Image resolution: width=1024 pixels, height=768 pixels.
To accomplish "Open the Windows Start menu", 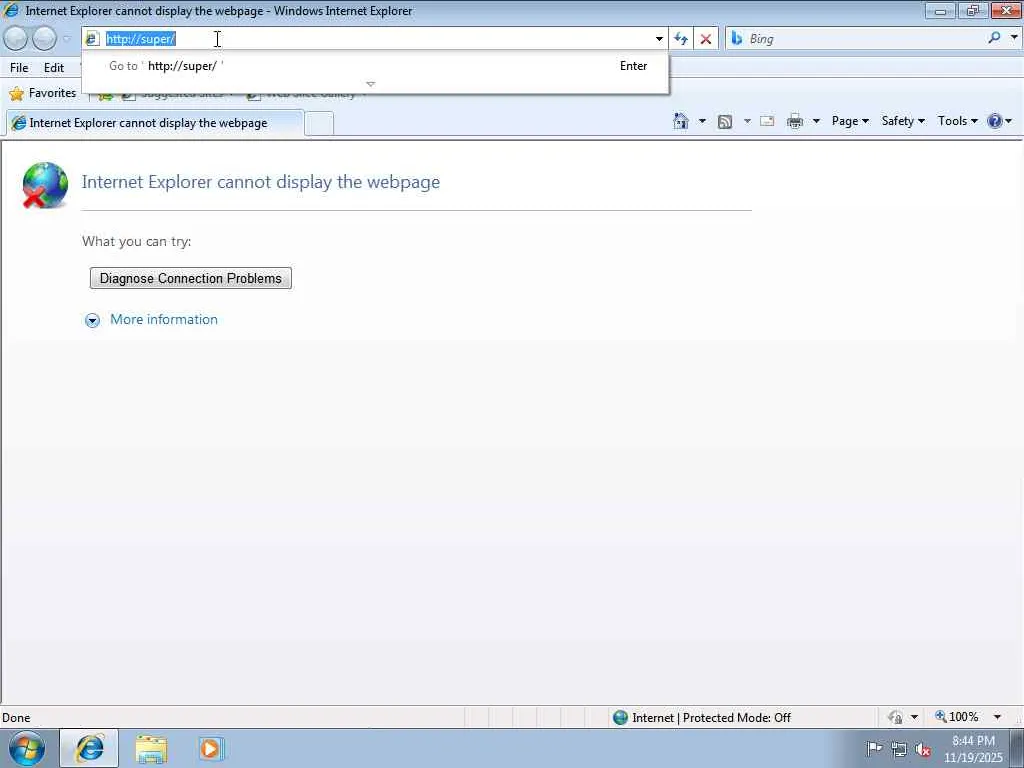I will pos(27,748).
